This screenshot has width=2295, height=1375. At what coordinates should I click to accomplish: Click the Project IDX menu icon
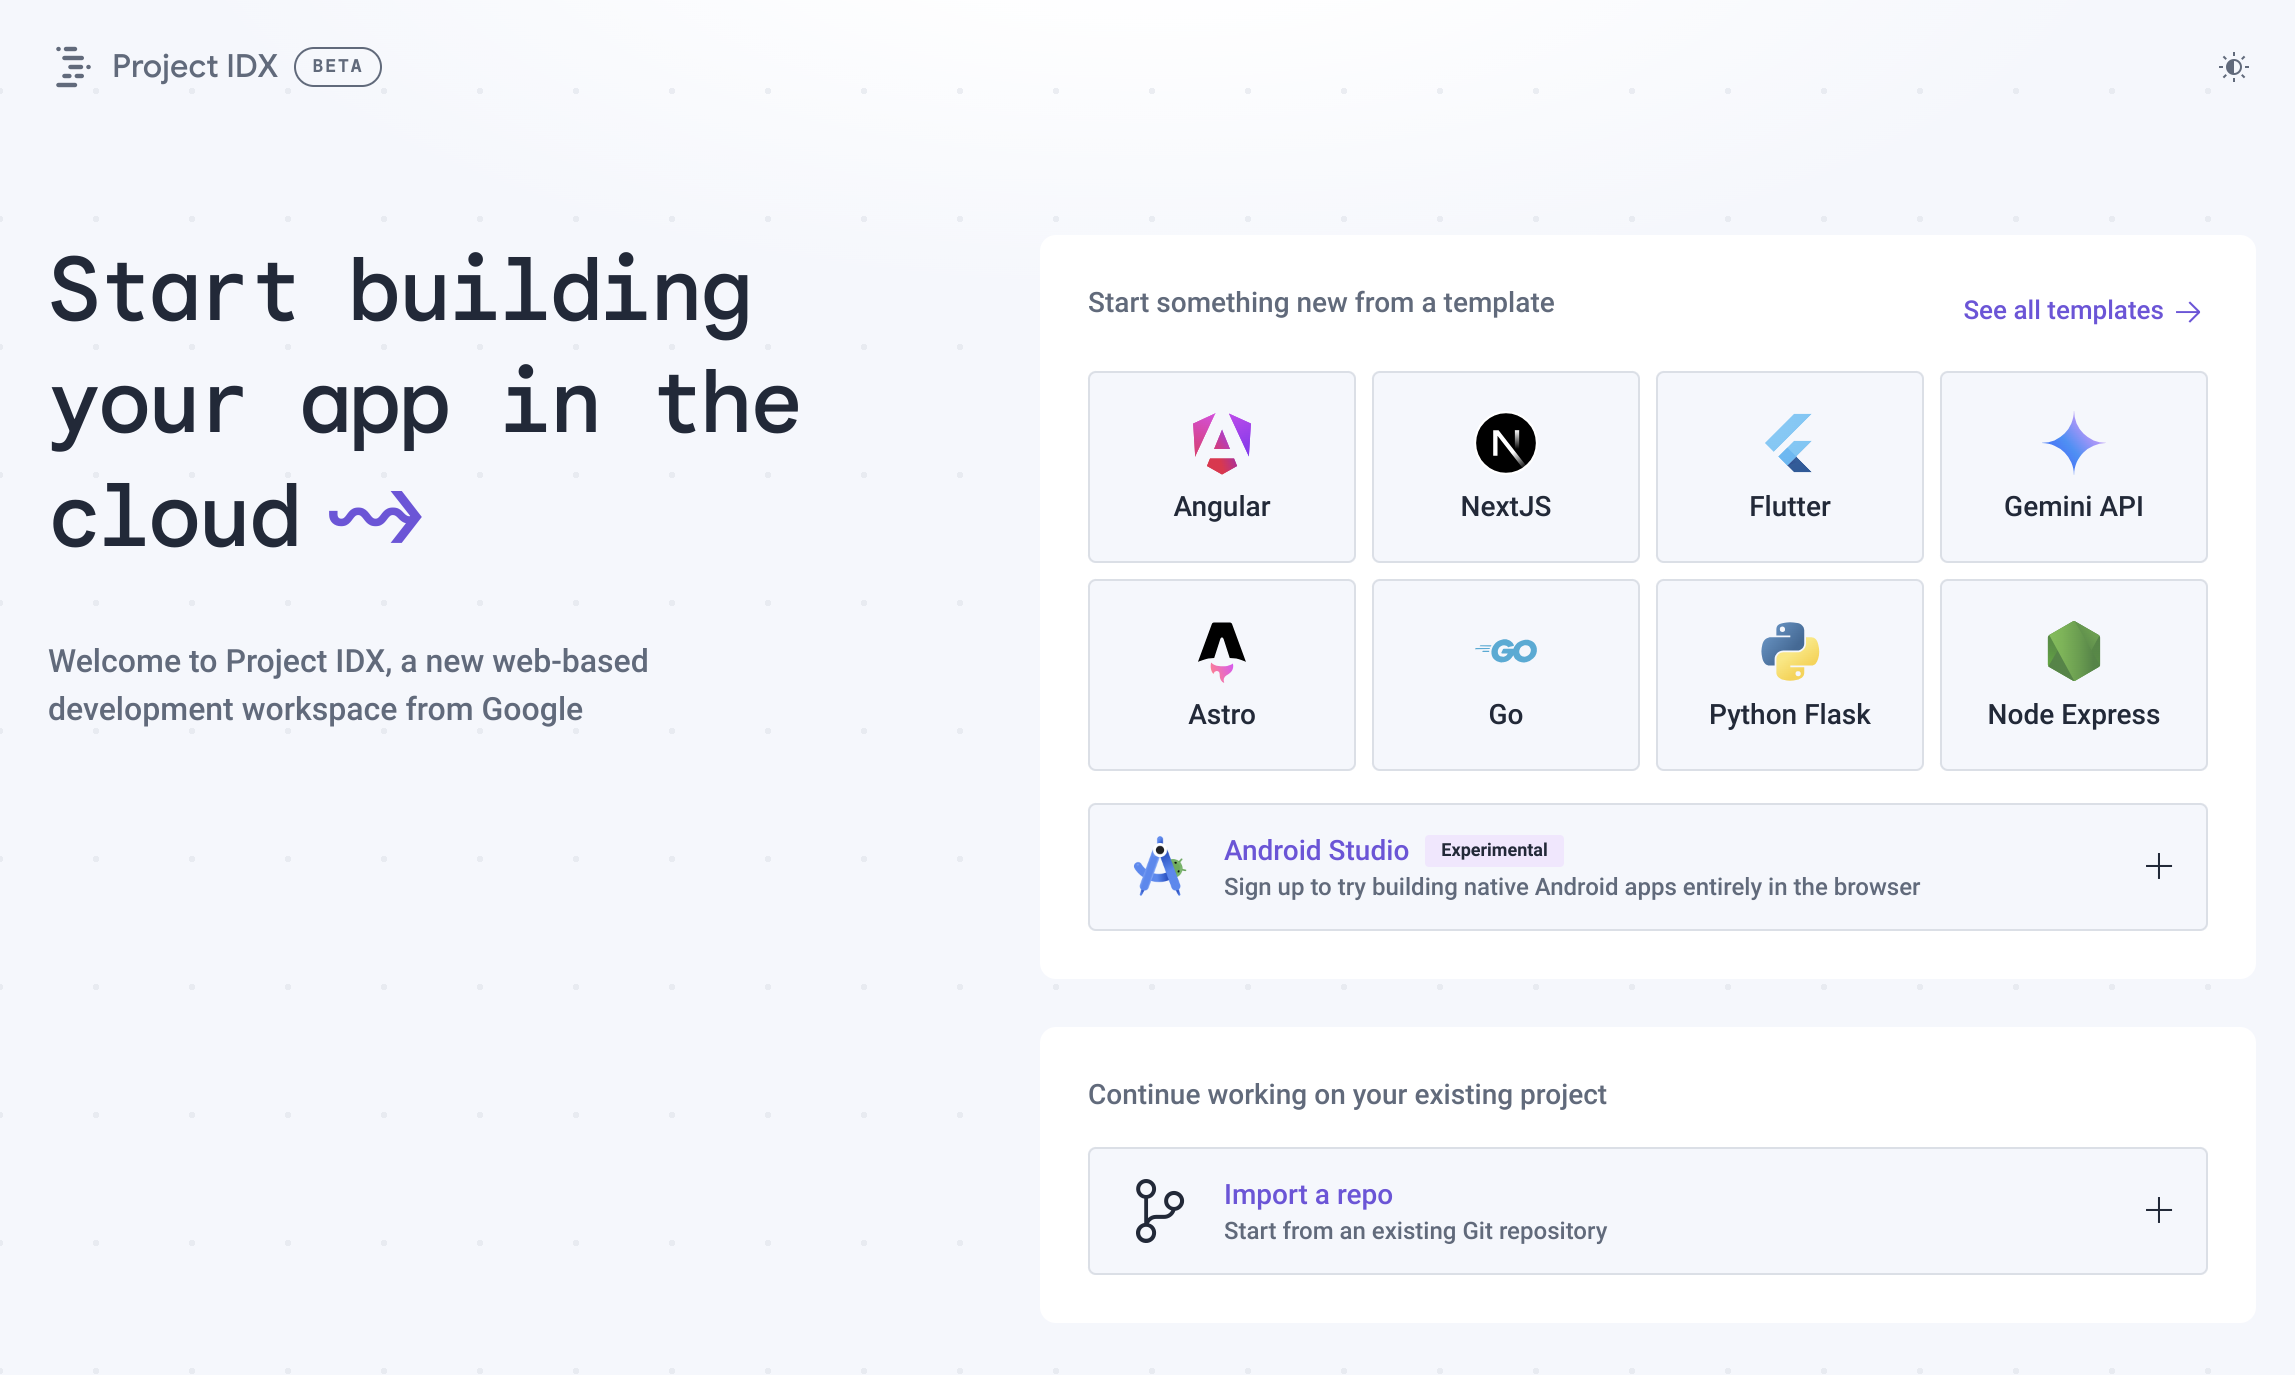tap(72, 65)
